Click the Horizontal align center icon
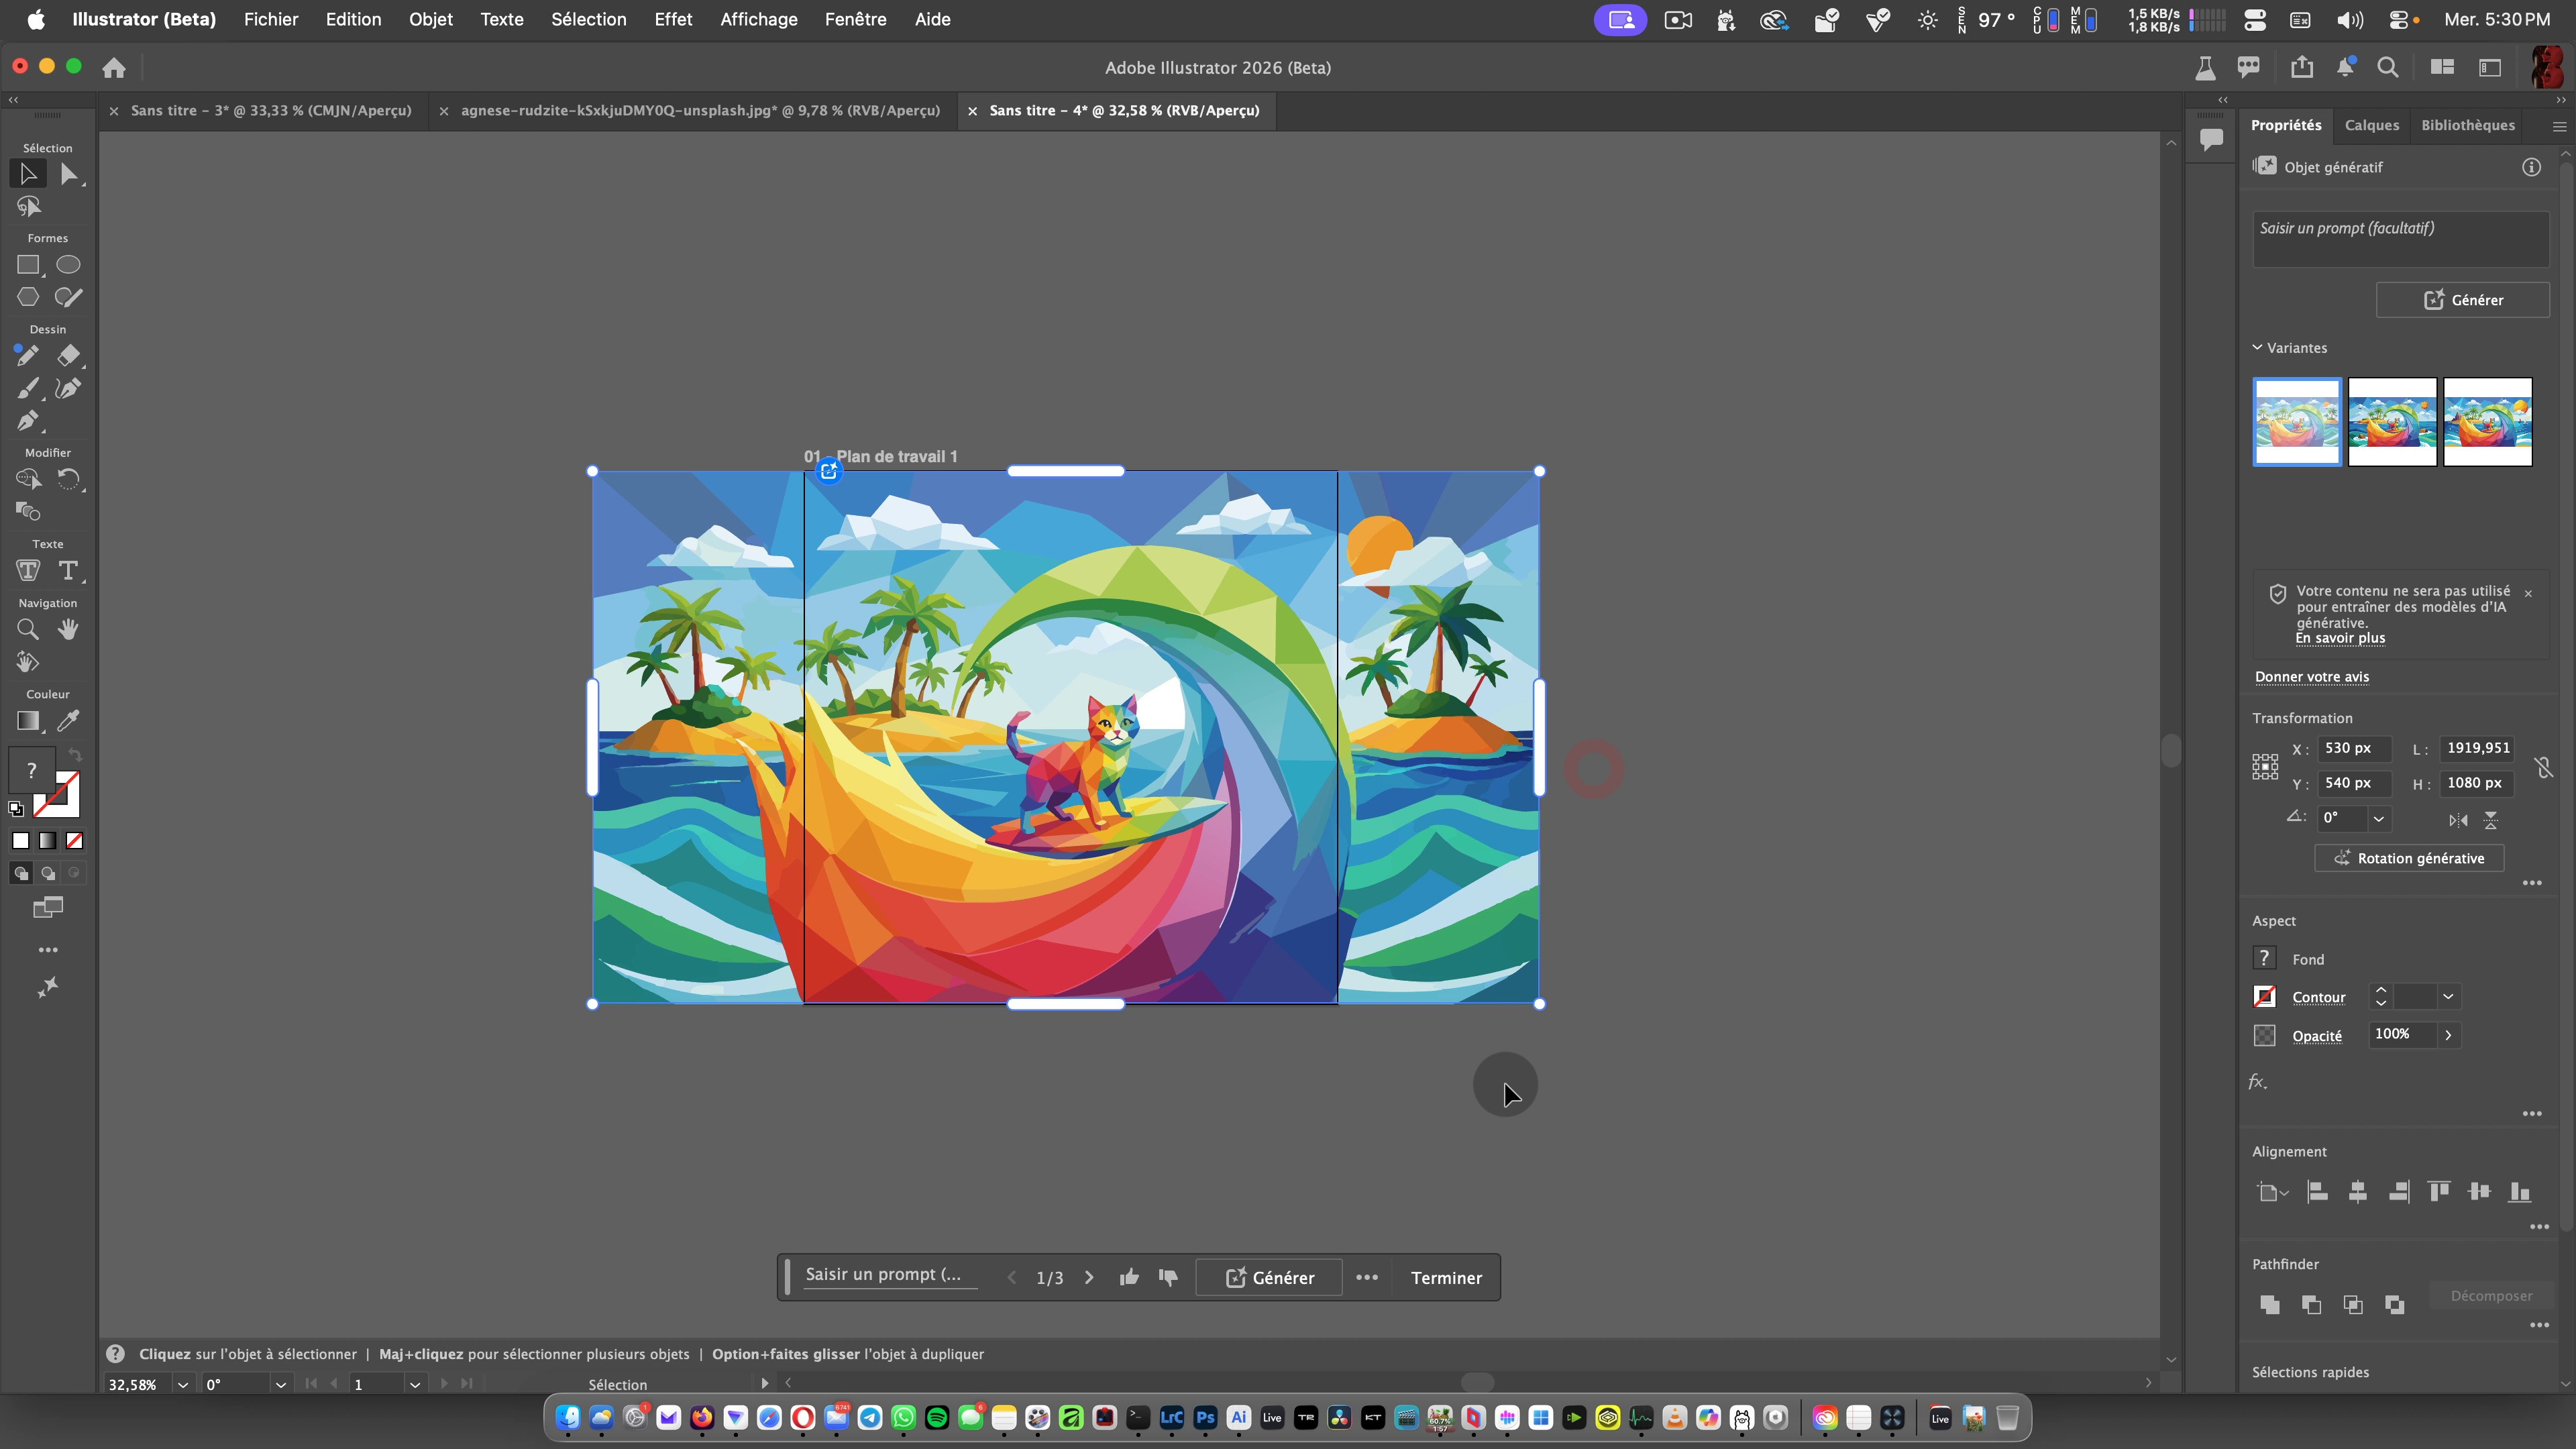Screen dimensions: 2576x1449 (x=2357, y=1192)
